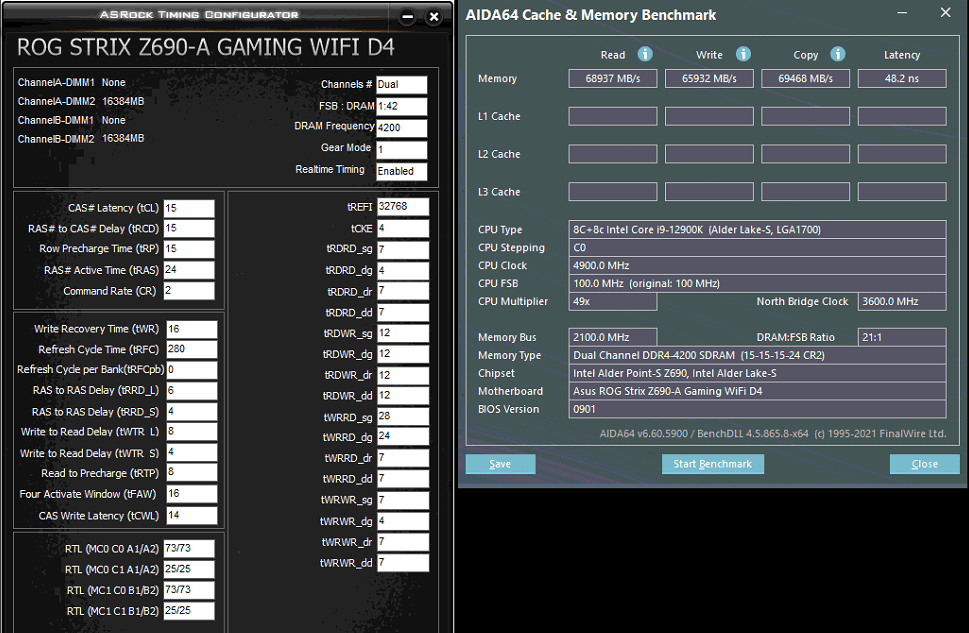The height and width of the screenshot is (633, 969).
Task: Click the CPU Clock value 4900.0 MHz
Action: point(757,265)
